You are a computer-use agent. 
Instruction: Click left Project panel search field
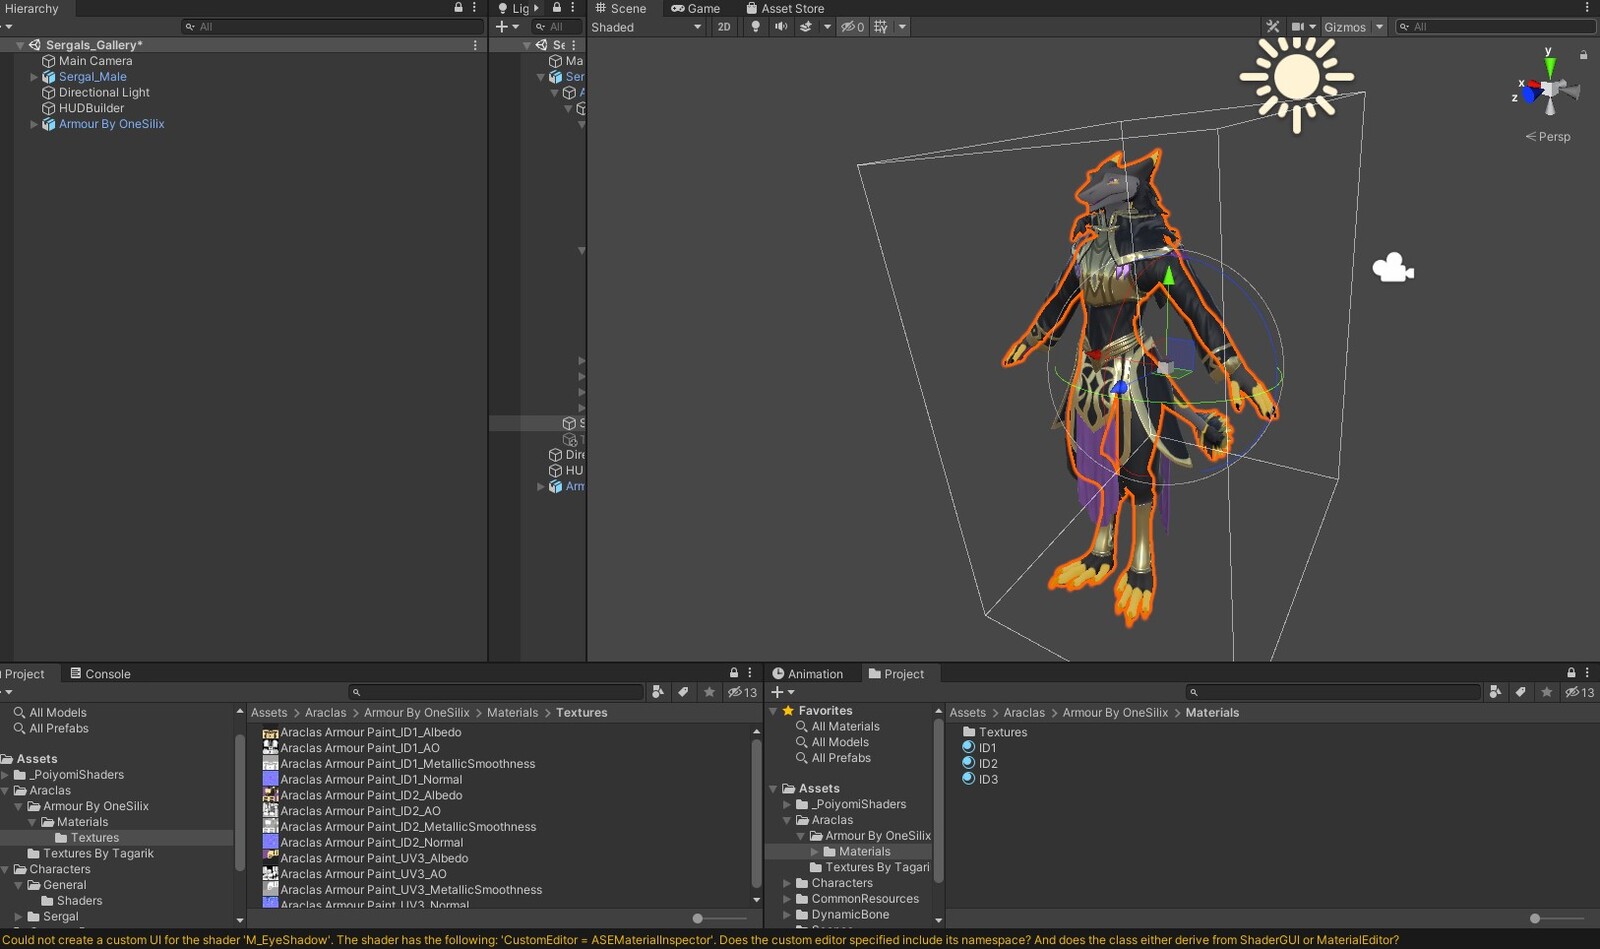click(x=496, y=692)
